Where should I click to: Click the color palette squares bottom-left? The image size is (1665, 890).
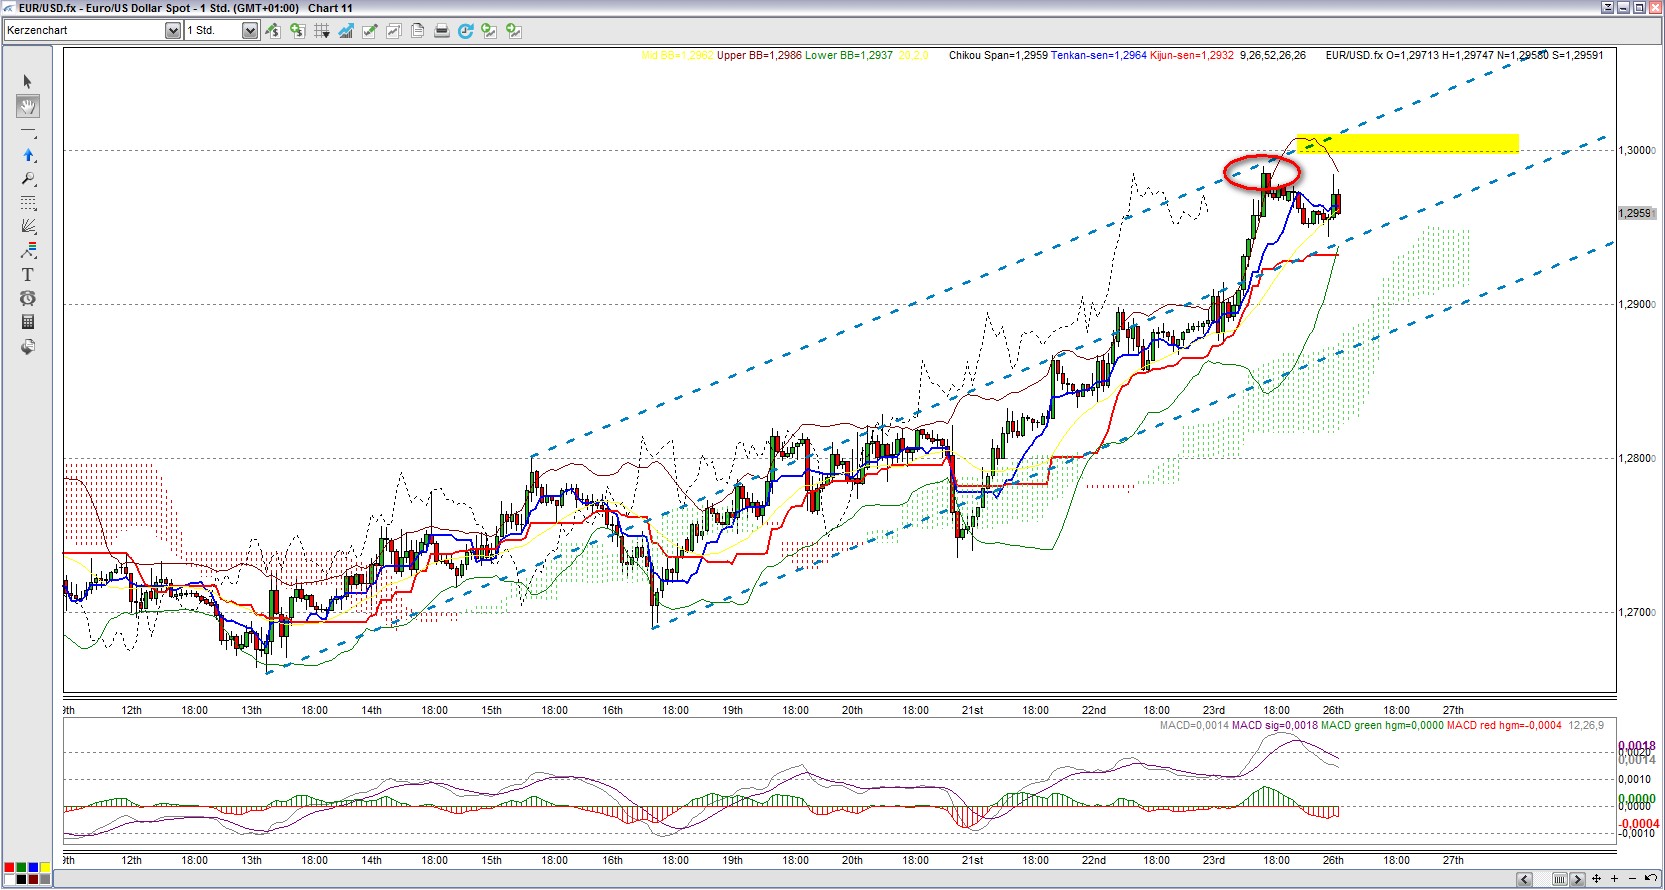pos(27,873)
